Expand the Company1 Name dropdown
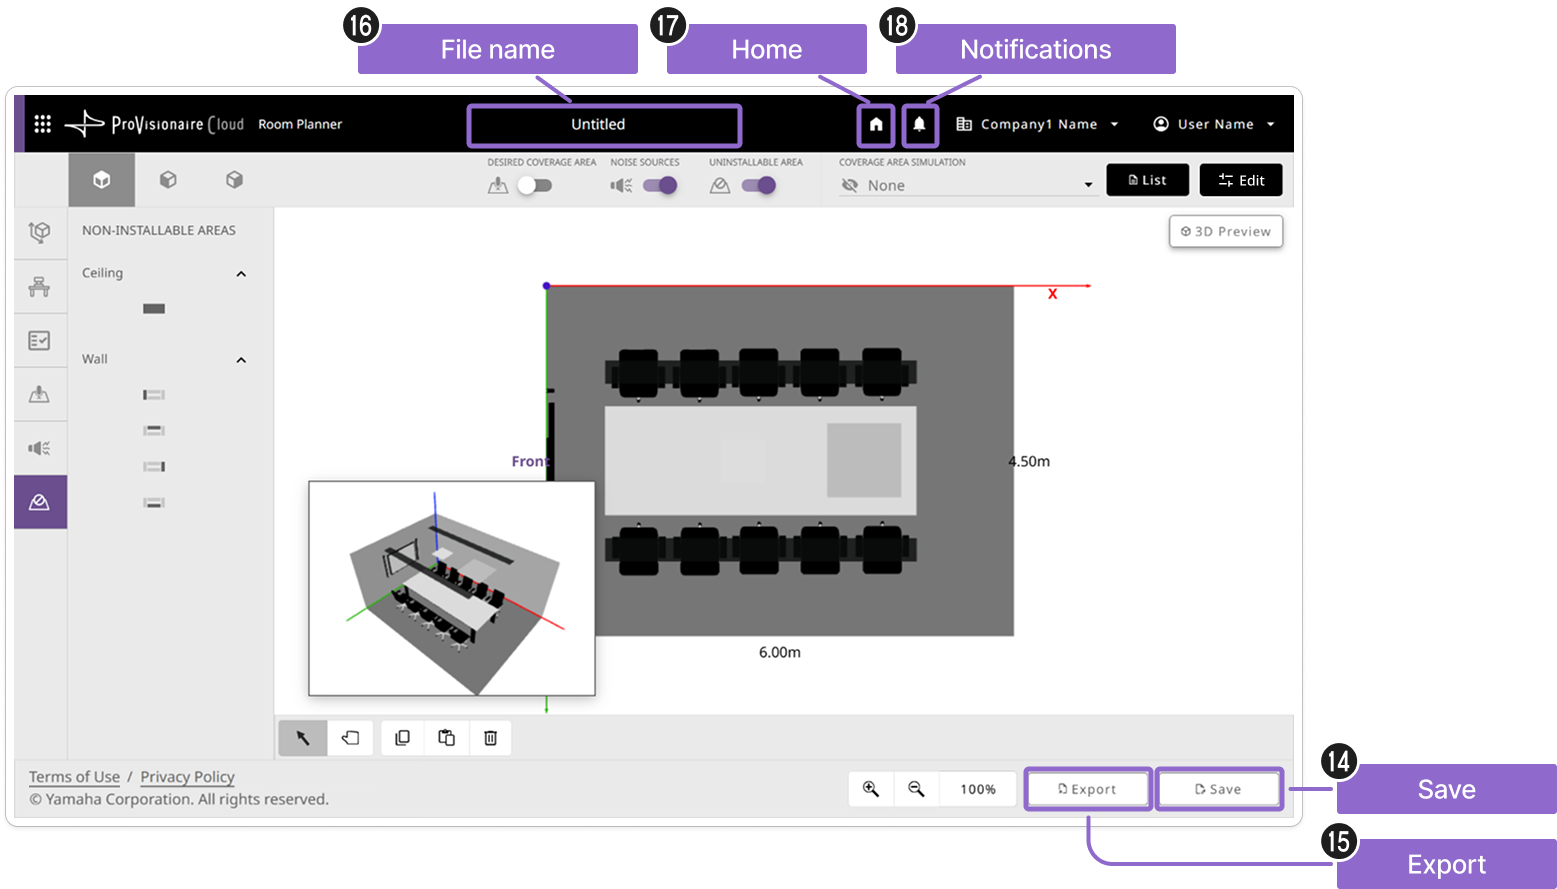This screenshot has height=889, width=1557. (1037, 124)
